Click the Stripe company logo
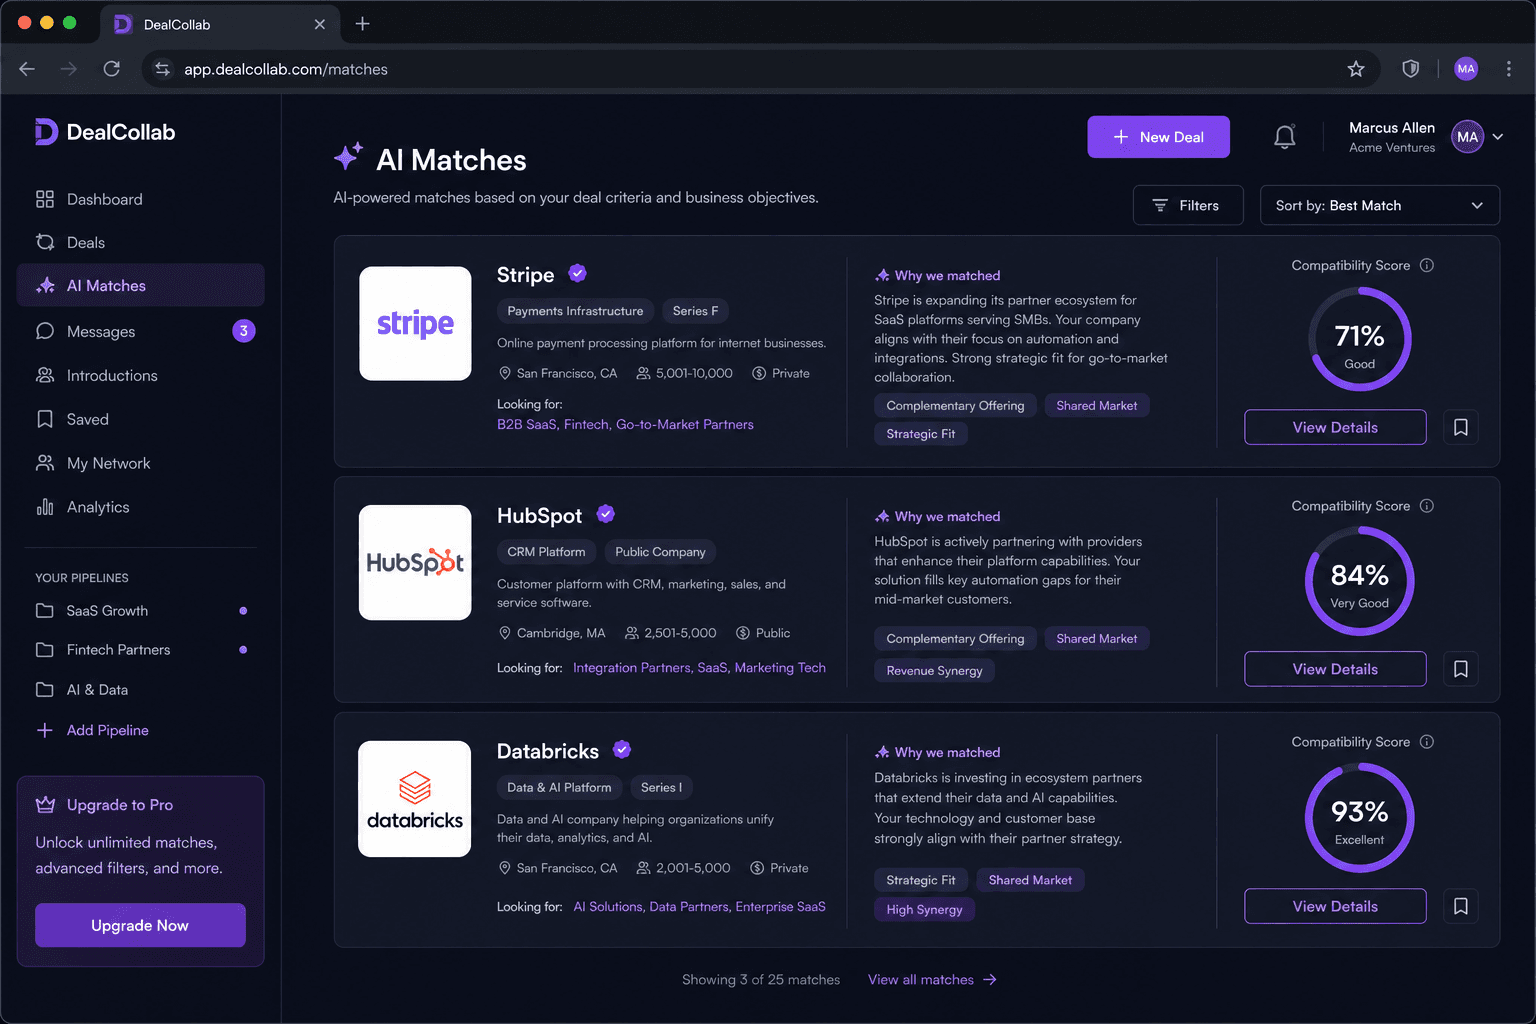Viewport: 1536px width, 1024px height. (415, 323)
